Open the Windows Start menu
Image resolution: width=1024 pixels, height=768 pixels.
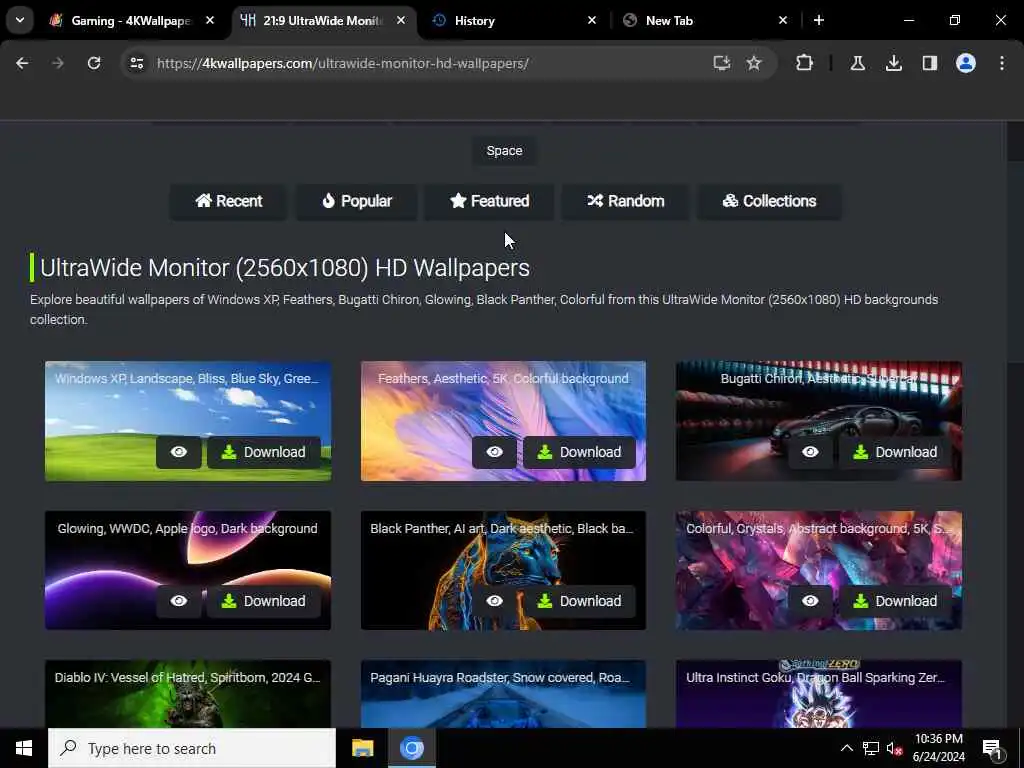24,748
